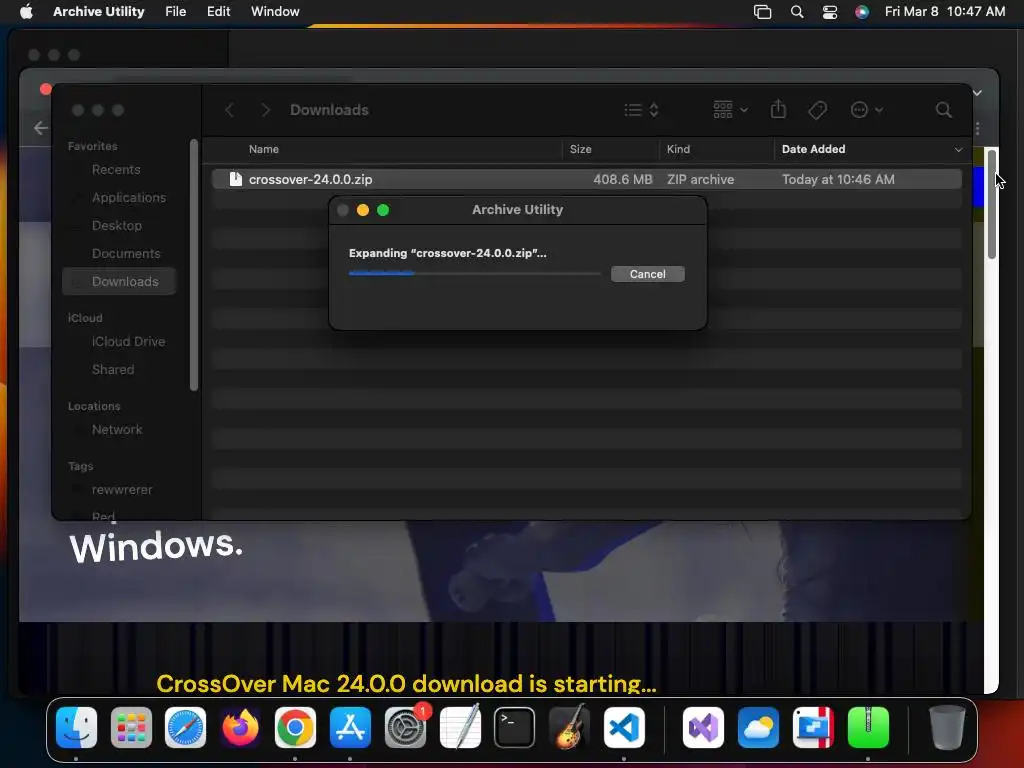Open the Finder action ellipsis menu
The height and width of the screenshot is (768, 1024).
(866, 110)
